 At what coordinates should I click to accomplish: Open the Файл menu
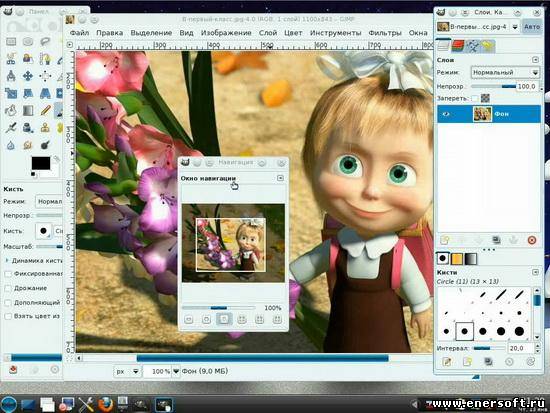[x=79, y=33]
